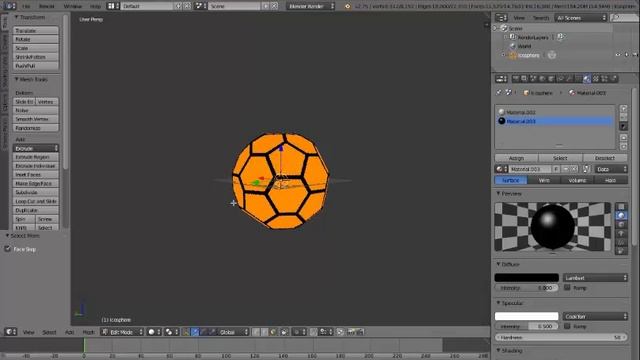Toggle Icosphere visibility eye in outliner
The width and height of the screenshot is (640, 360).
point(618,55)
